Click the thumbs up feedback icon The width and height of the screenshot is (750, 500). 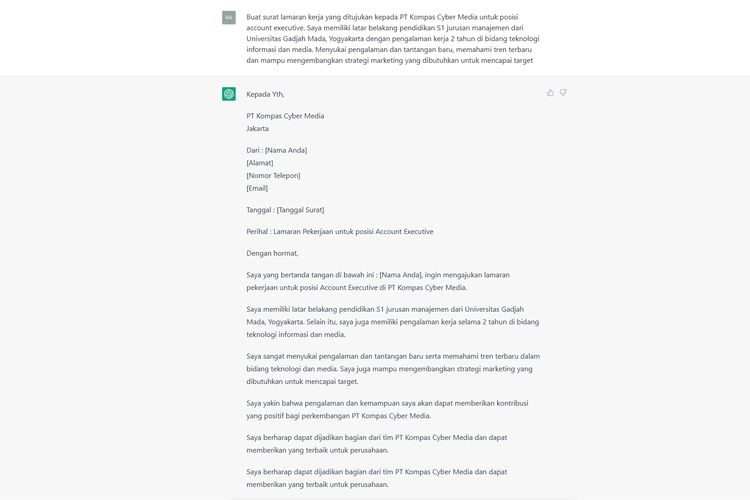(x=550, y=93)
